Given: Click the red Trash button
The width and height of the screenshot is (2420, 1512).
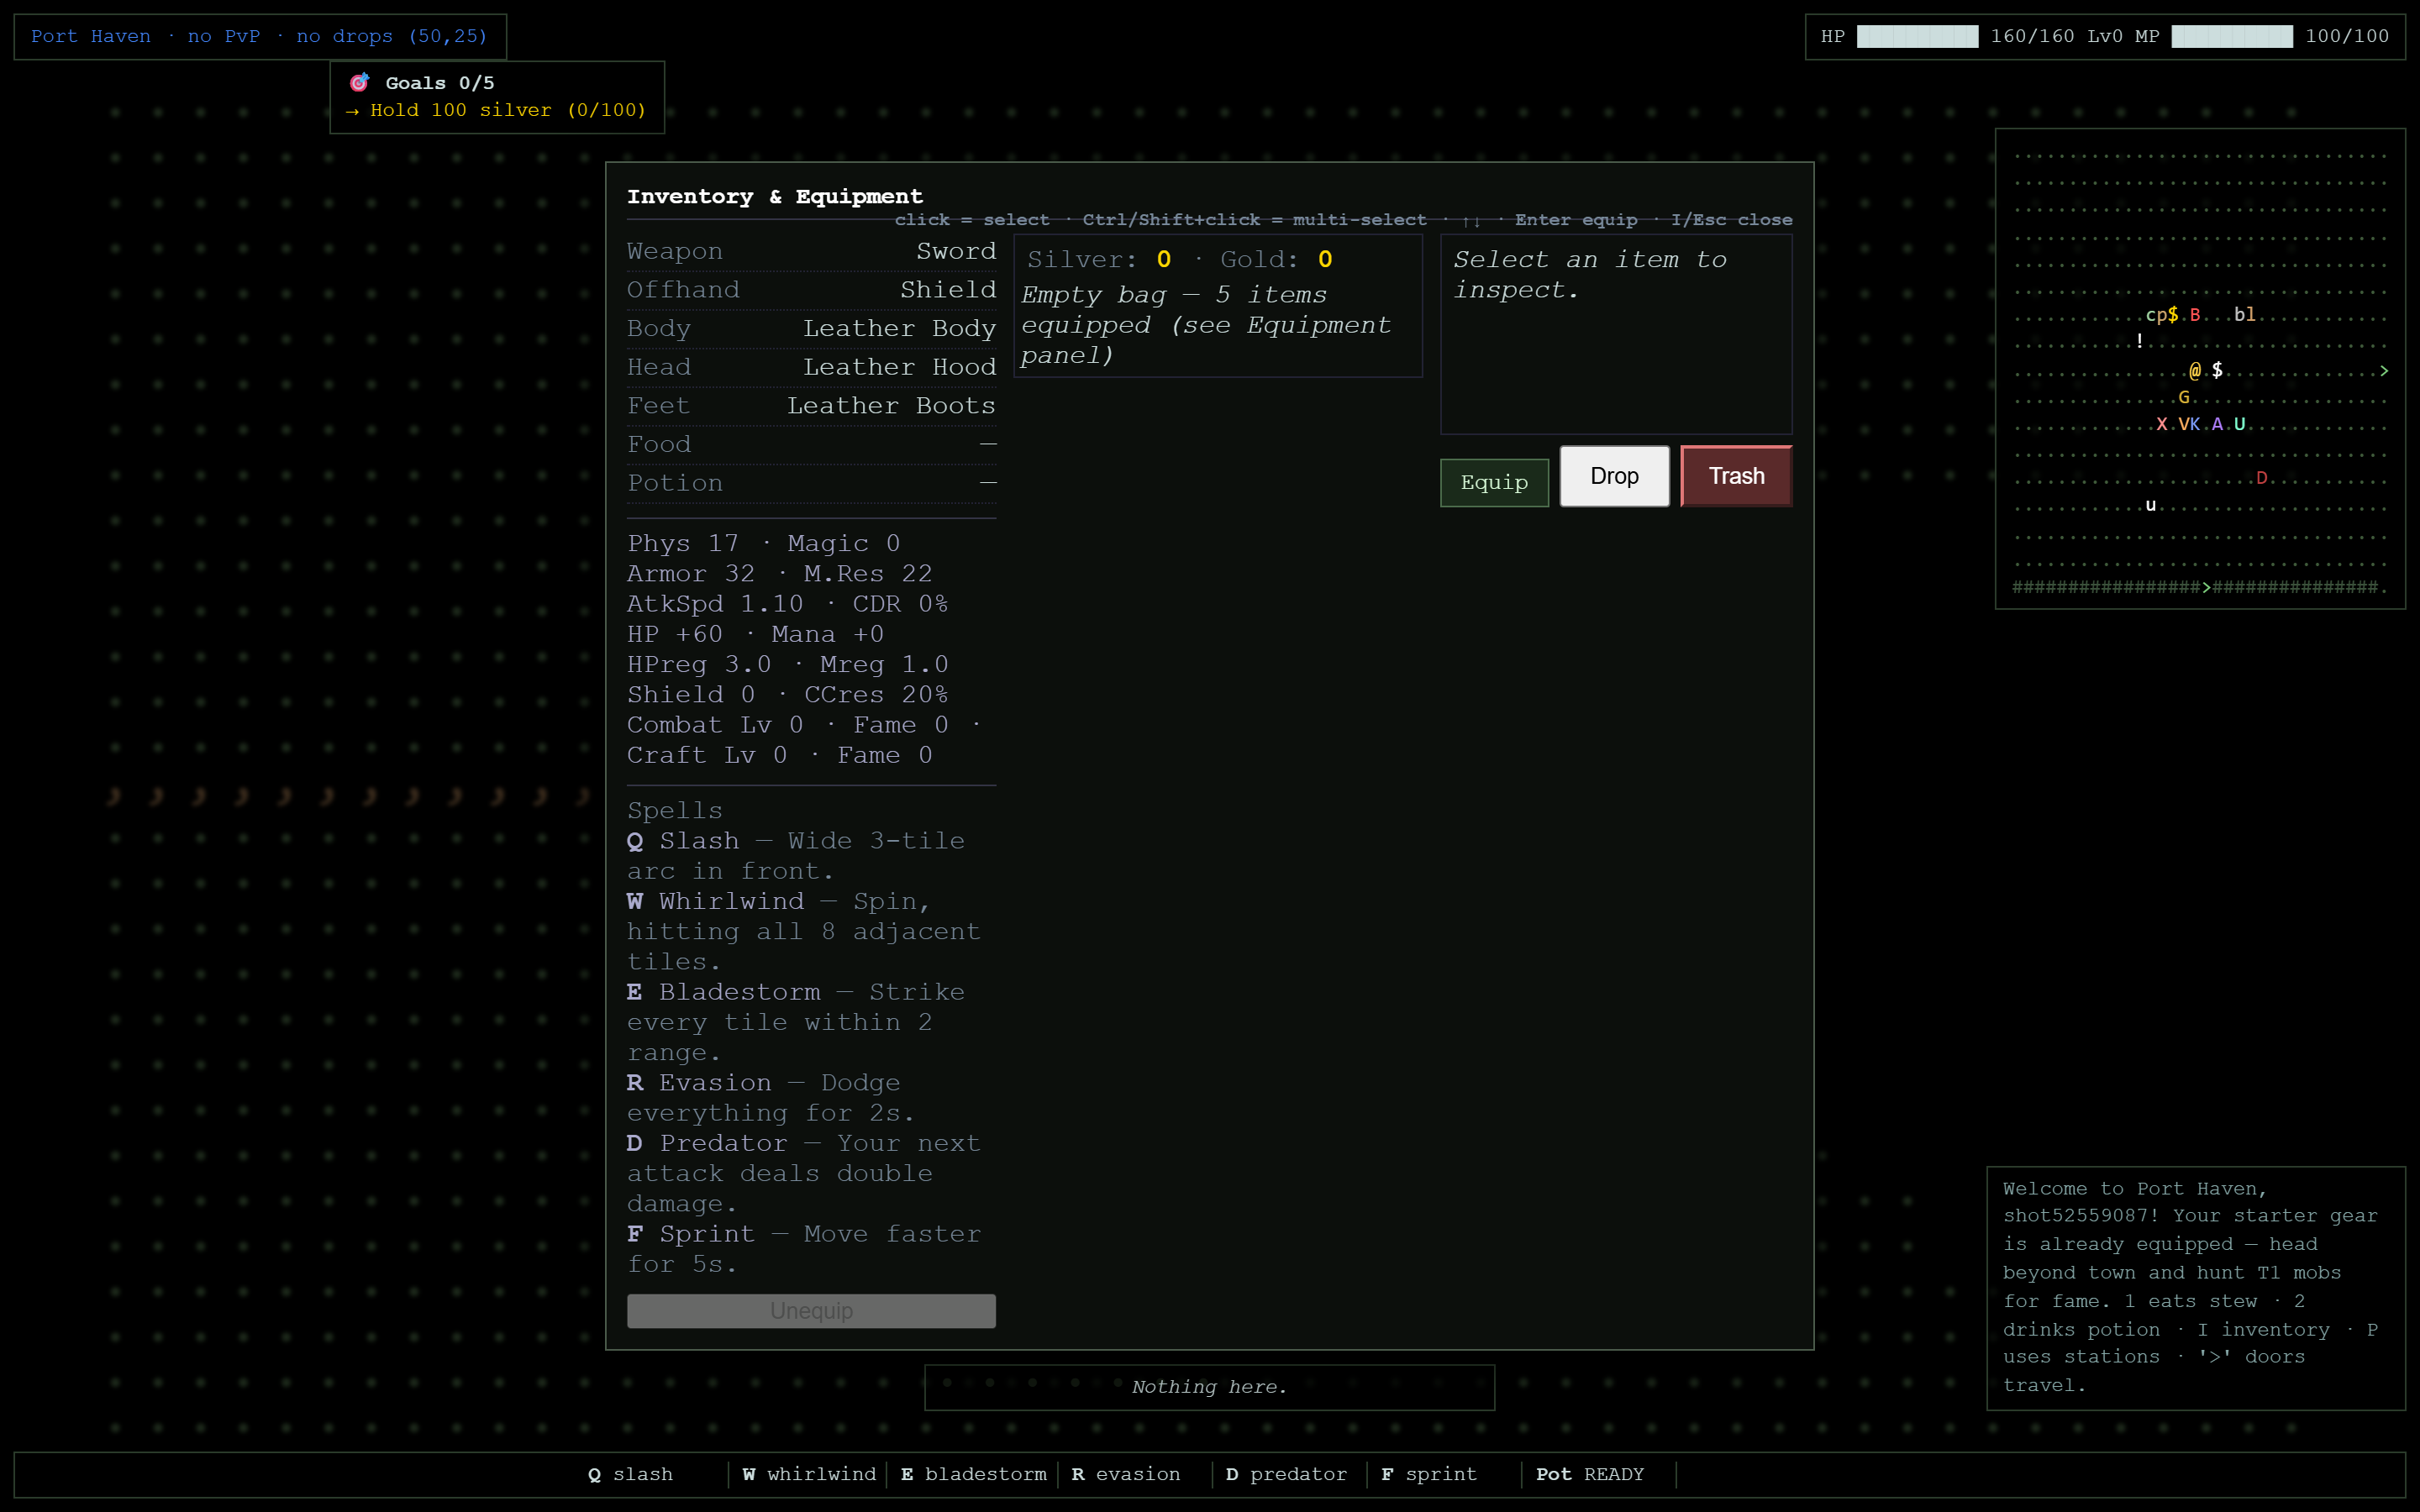Looking at the screenshot, I should pos(1736,476).
